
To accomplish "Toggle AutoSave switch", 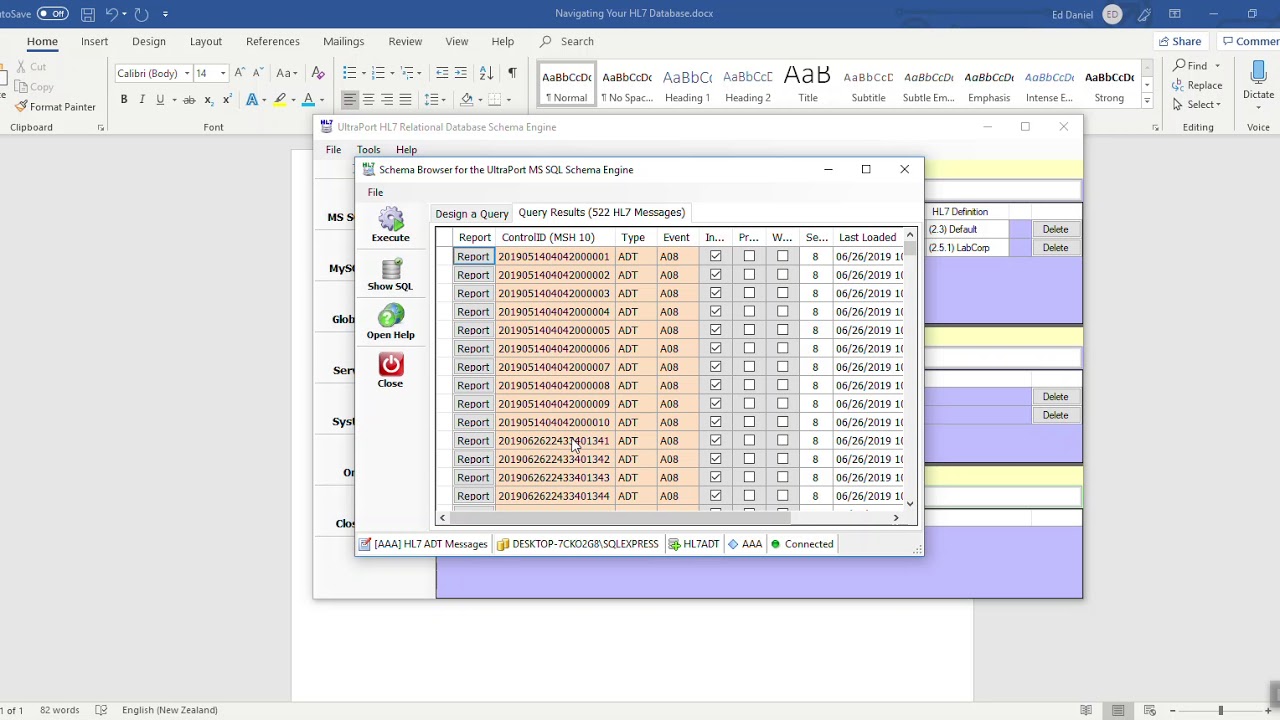I will click(52, 14).
